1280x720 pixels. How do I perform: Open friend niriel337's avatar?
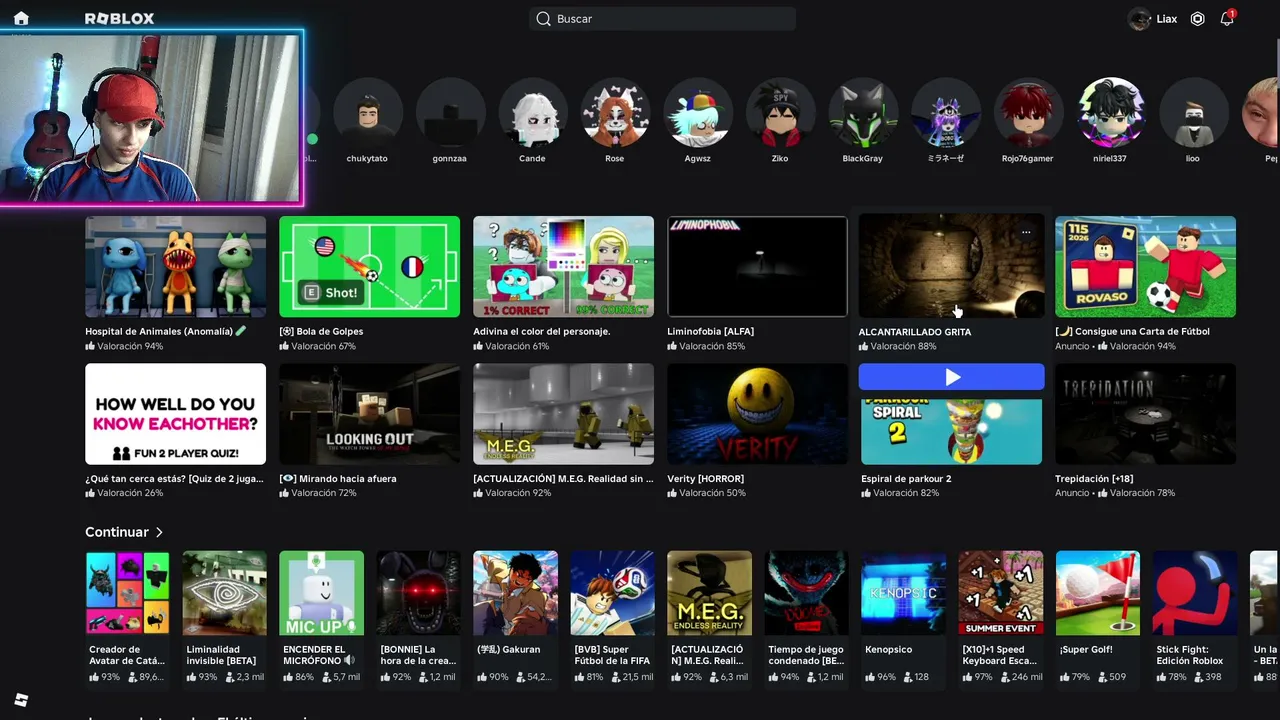[1110, 112]
